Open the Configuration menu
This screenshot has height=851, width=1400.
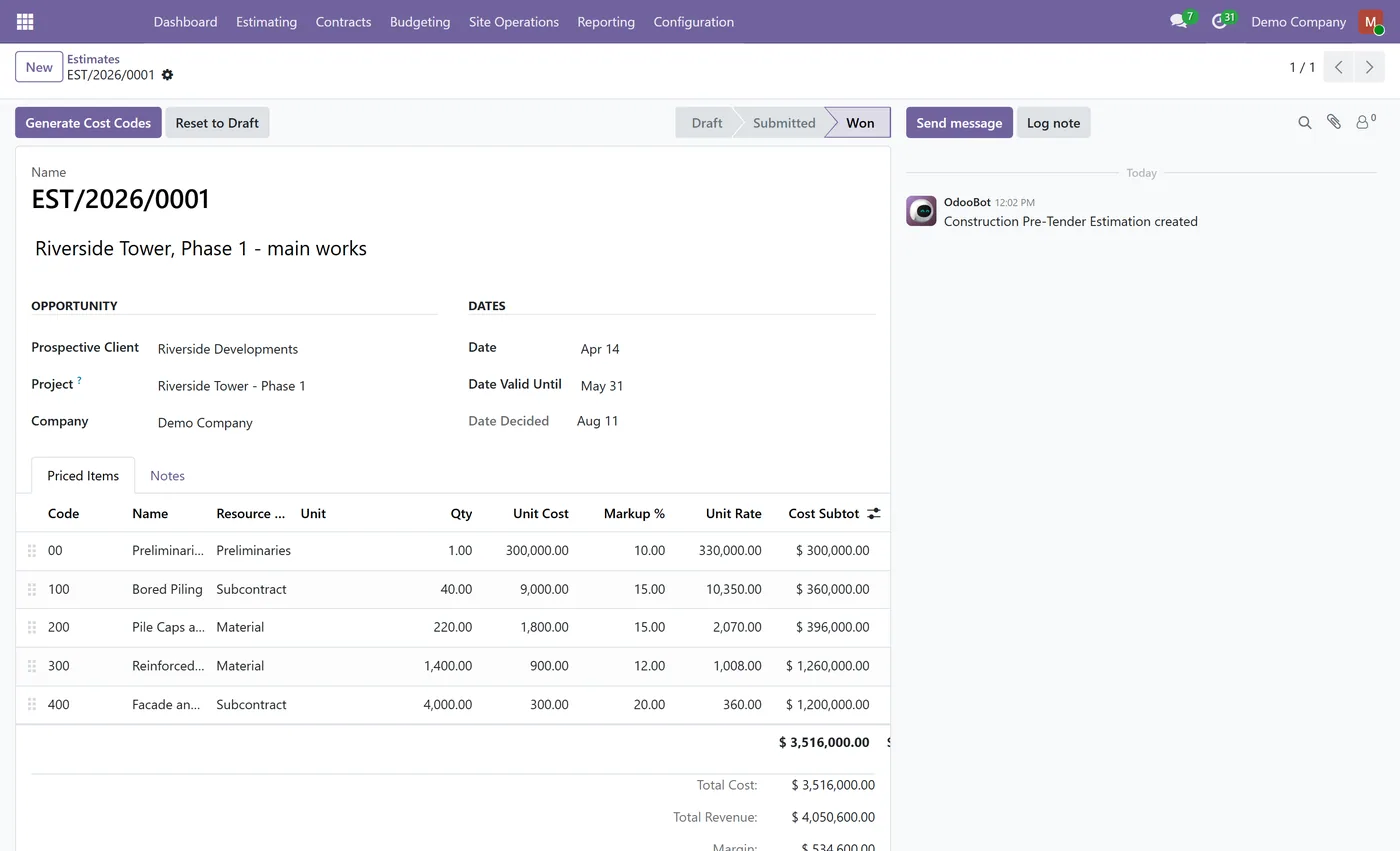coord(693,21)
